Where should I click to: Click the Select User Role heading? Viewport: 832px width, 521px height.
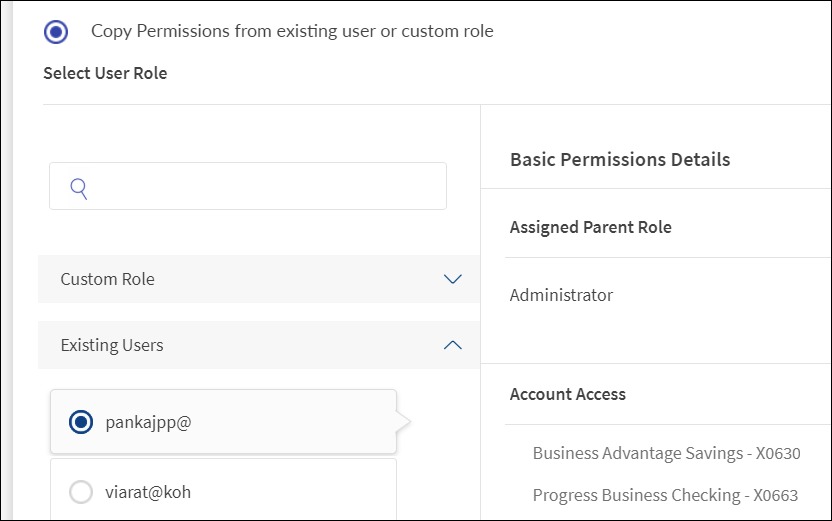[105, 73]
